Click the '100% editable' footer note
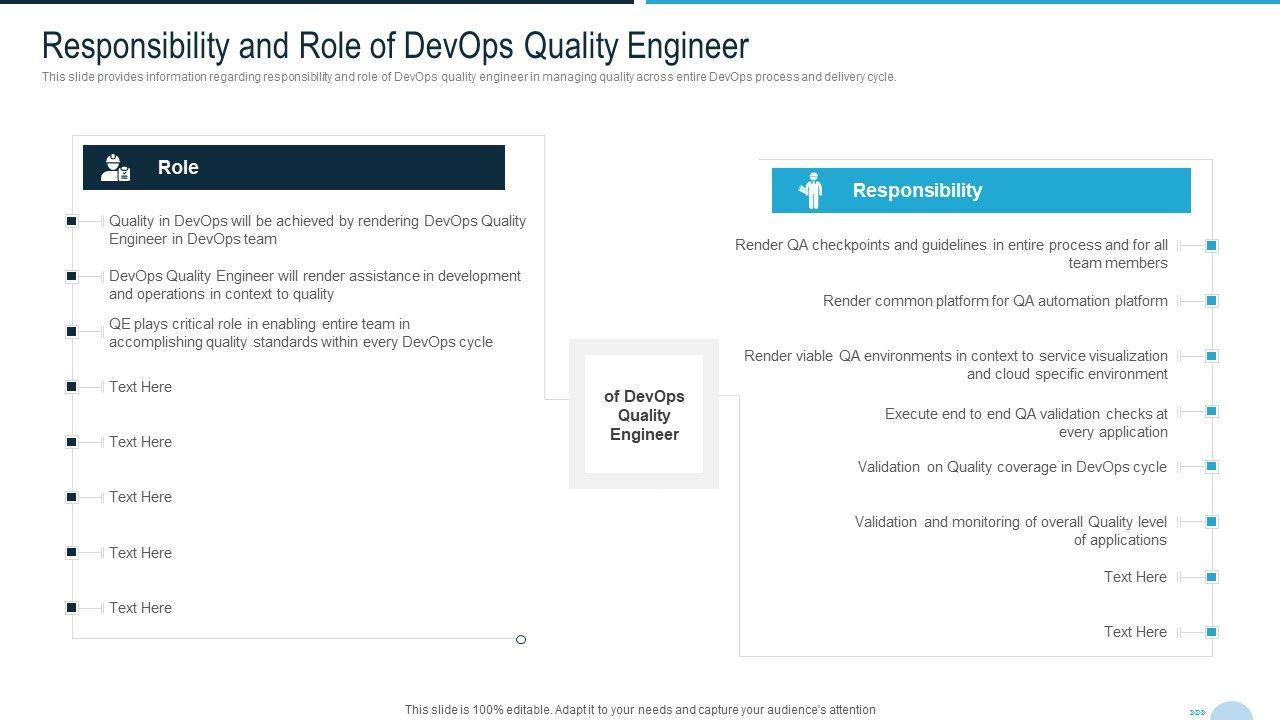Screen dimensions: 1280x720 [x=640, y=709]
